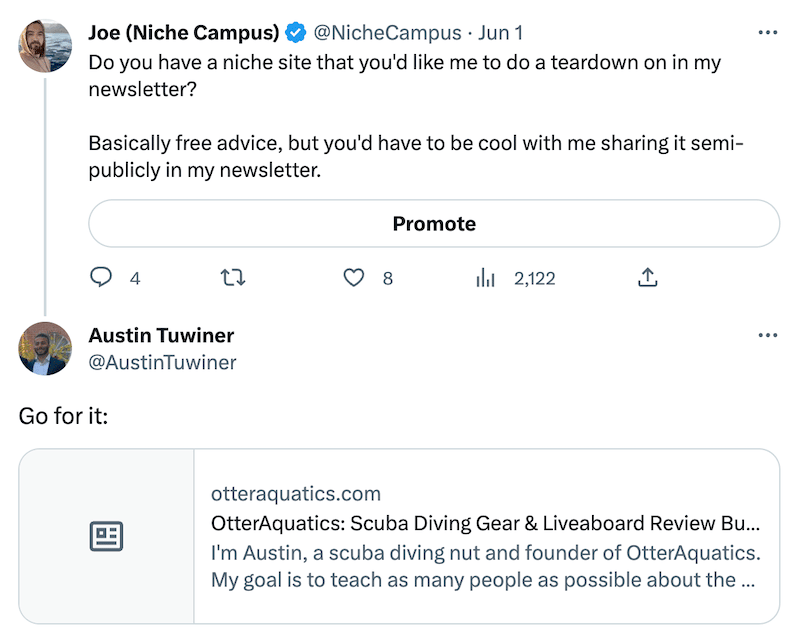The image size is (800, 642).
Task: Open more options on Joe's tweet
Action: pyautogui.click(x=767, y=33)
